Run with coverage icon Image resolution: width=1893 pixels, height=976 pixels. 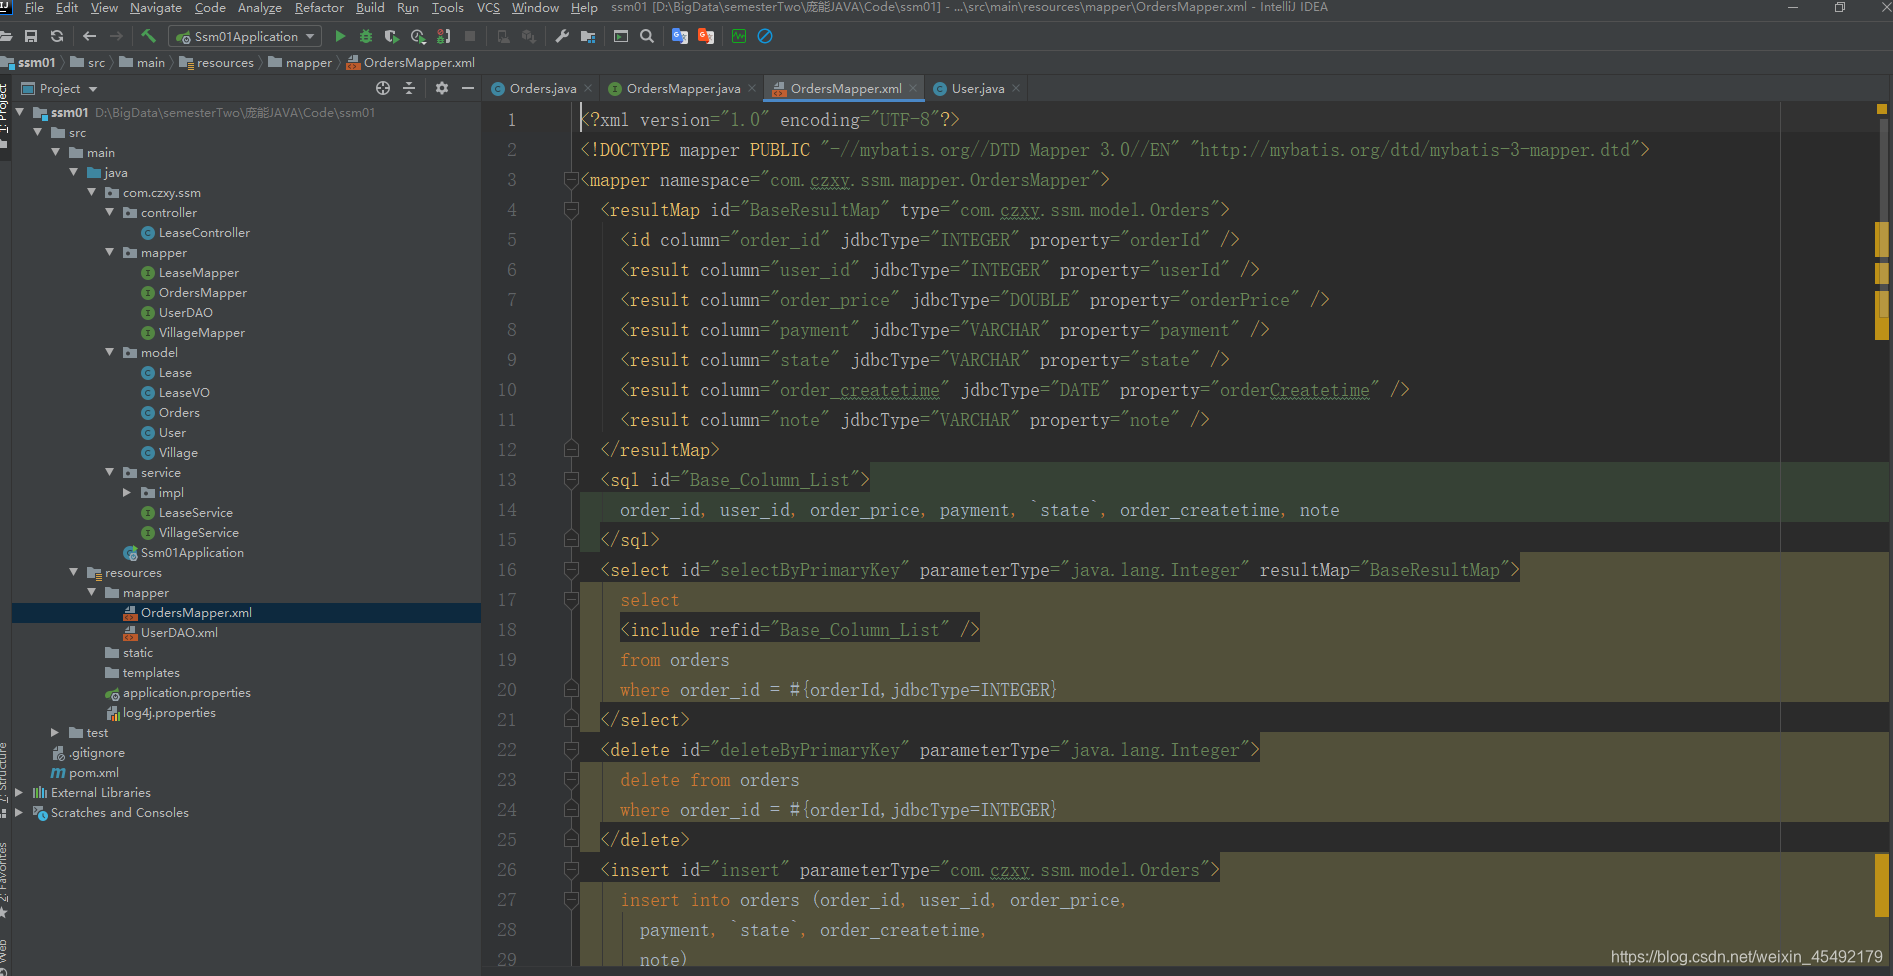click(x=392, y=36)
